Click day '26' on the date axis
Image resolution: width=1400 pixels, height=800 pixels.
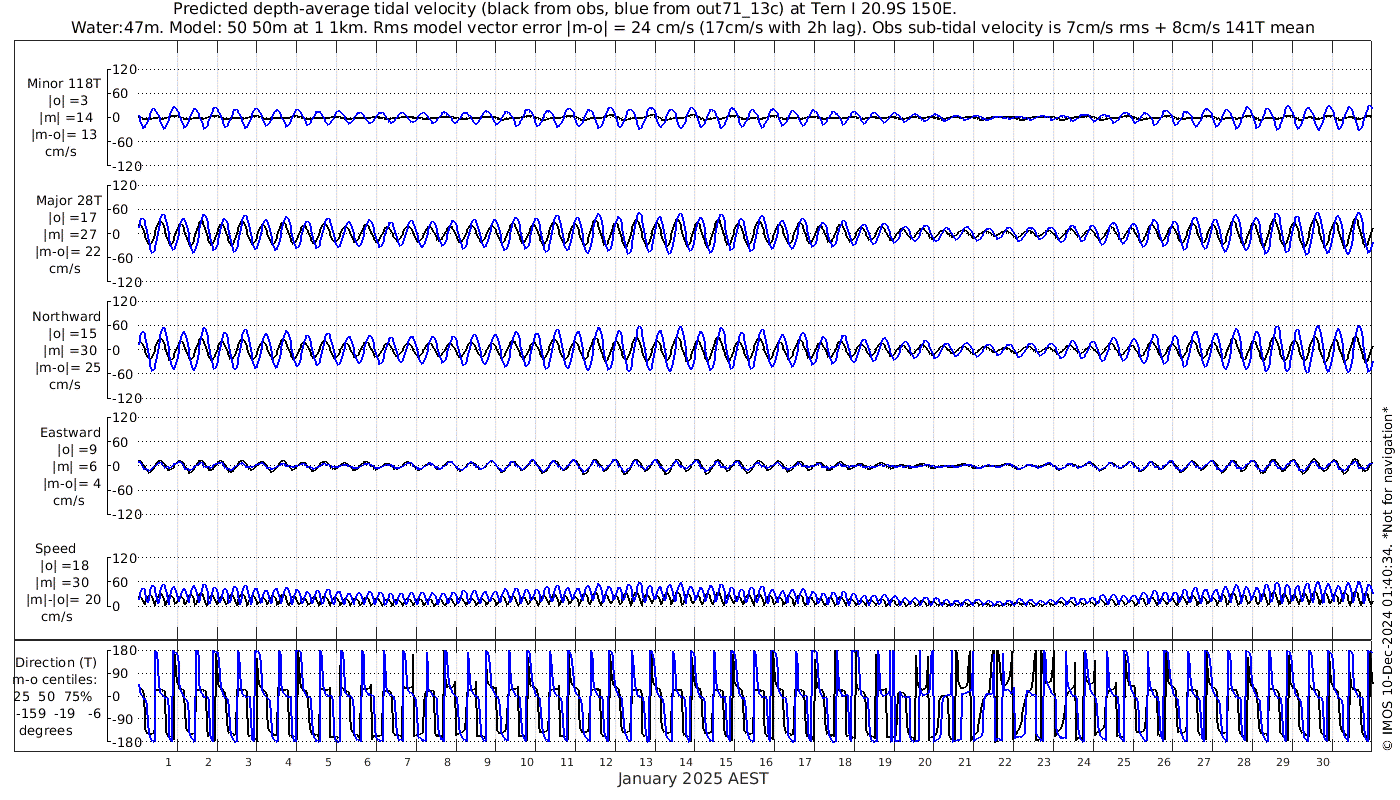(1163, 761)
